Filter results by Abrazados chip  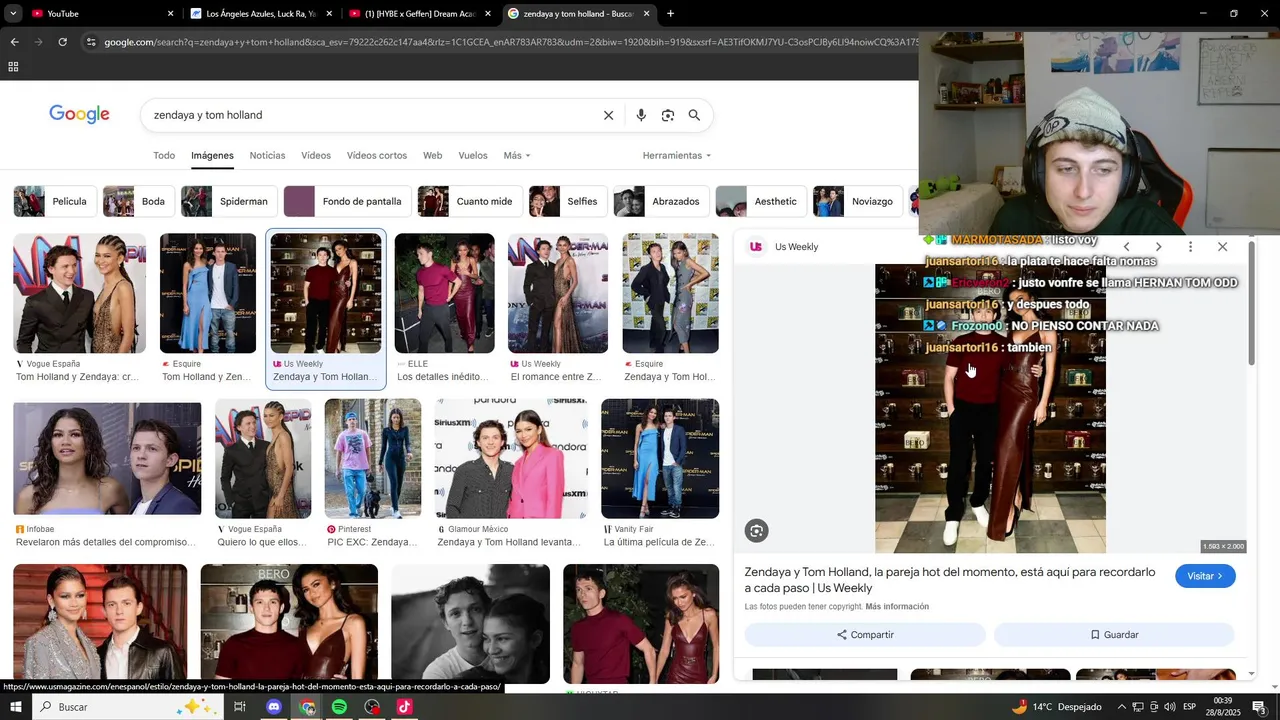(662, 201)
